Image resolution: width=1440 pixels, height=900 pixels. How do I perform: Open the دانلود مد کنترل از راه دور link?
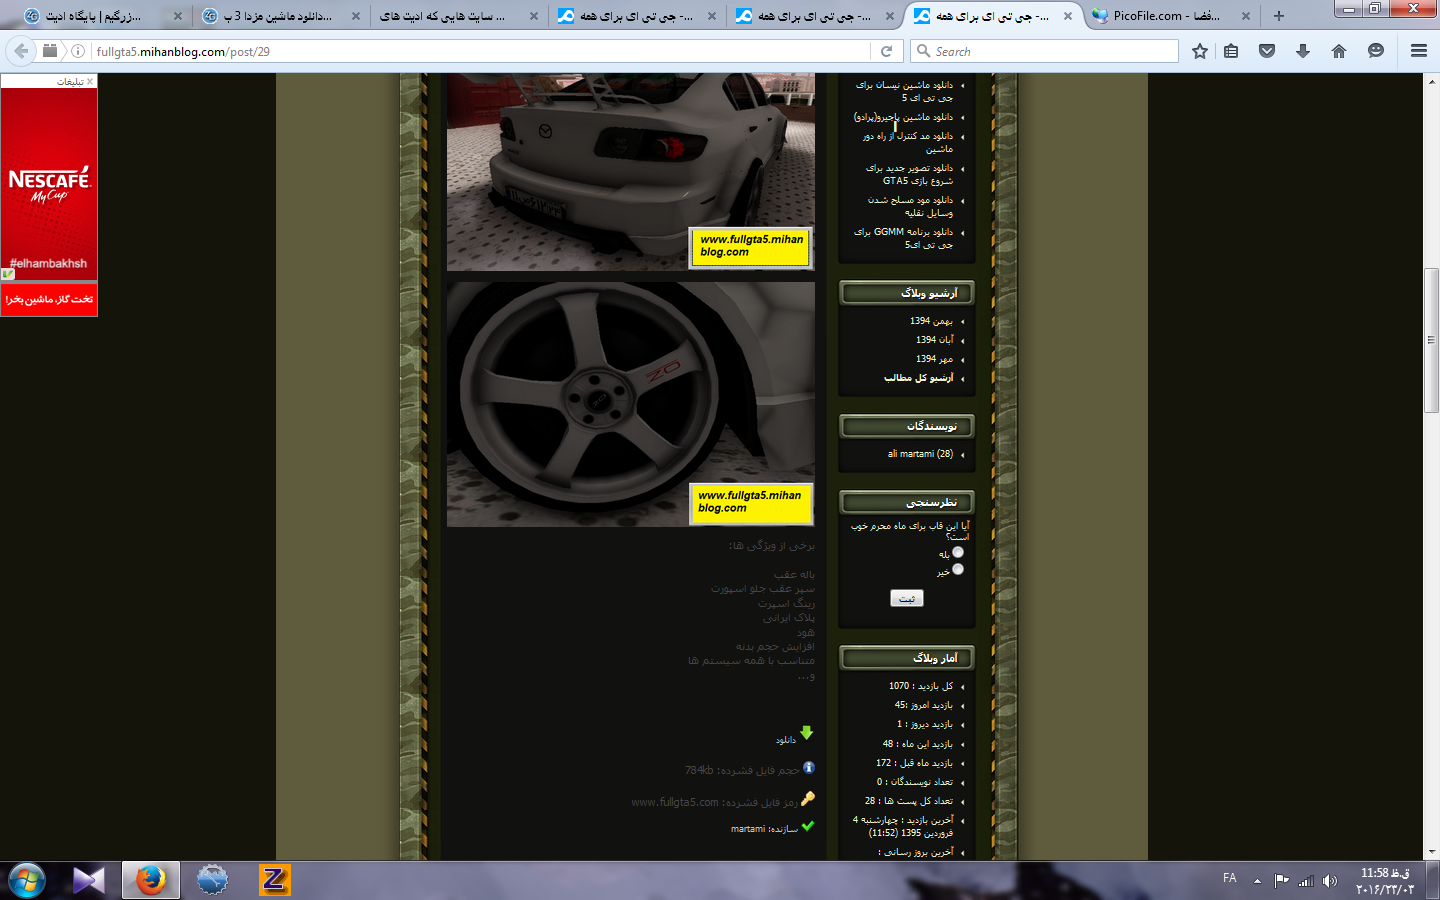point(908,142)
